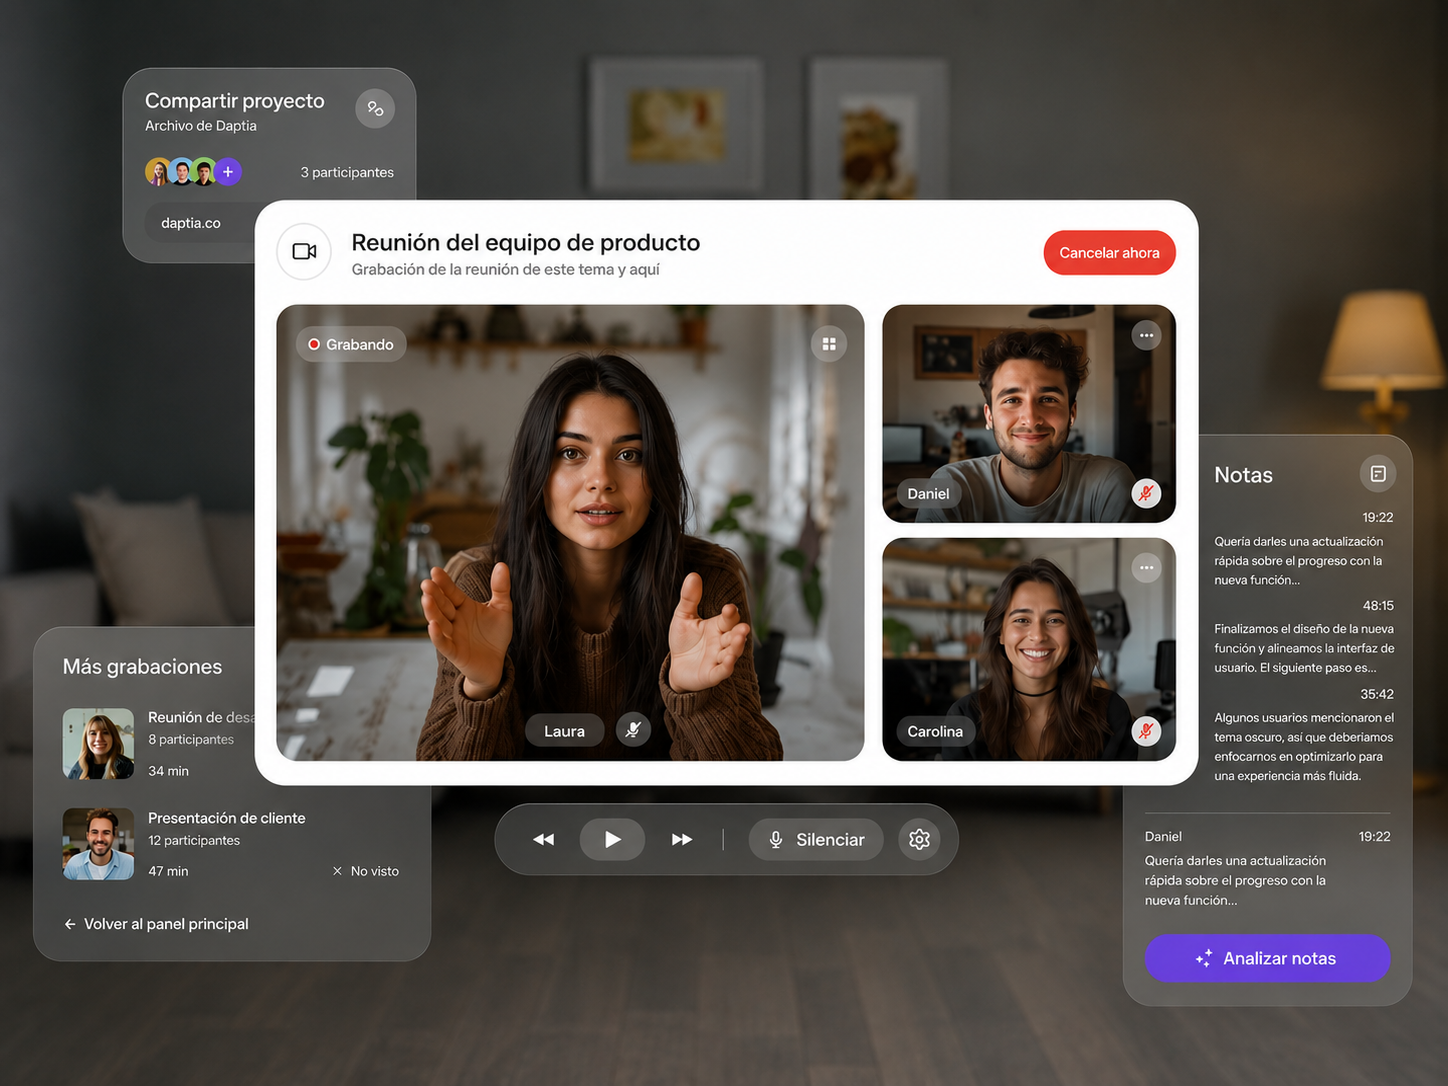Image resolution: width=1448 pixels, height=1086 pixels.
Task: Click the back arrow next to Volver al panel principal
Action: coord(70,924)
